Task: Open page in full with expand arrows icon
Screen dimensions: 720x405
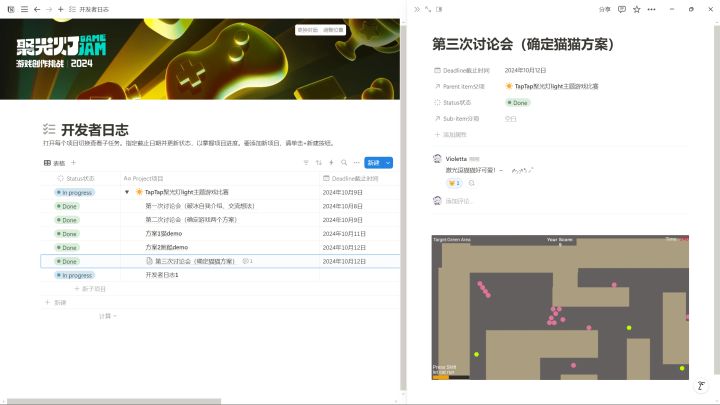Action: pos(428,9)
